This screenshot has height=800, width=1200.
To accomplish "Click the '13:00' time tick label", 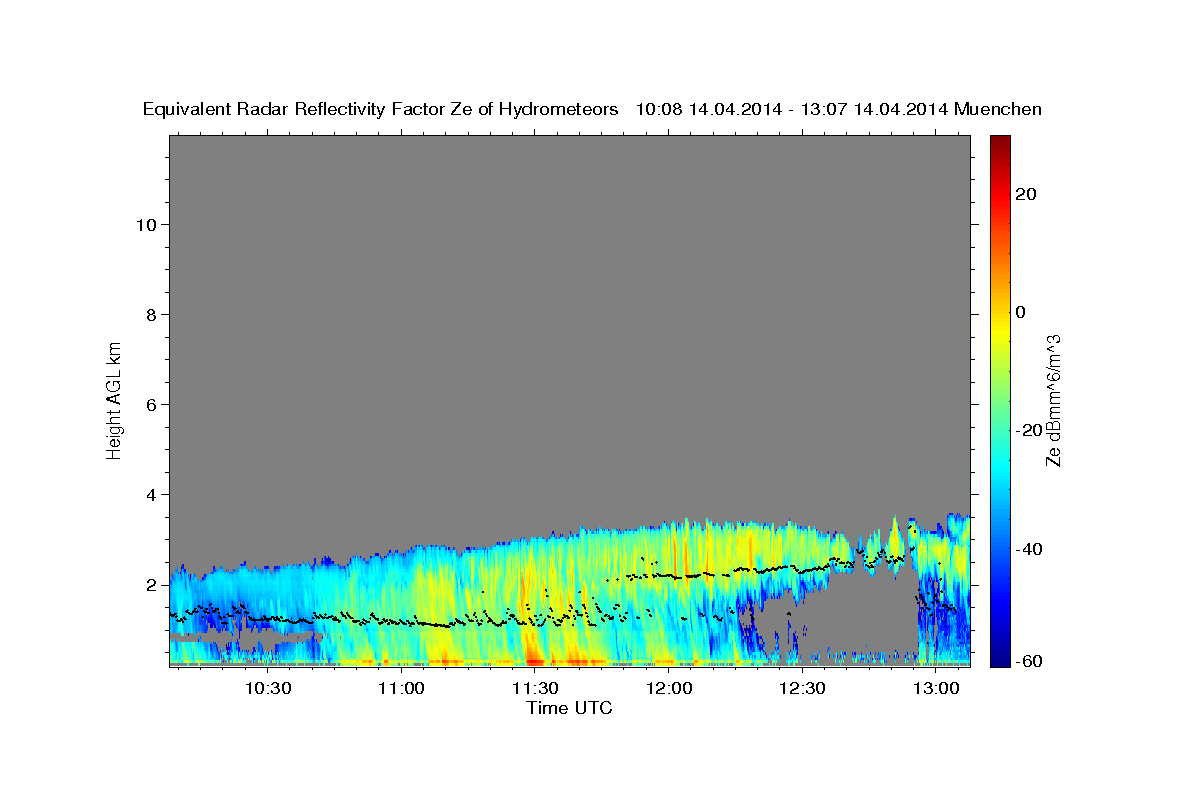I will click(936, 688).
